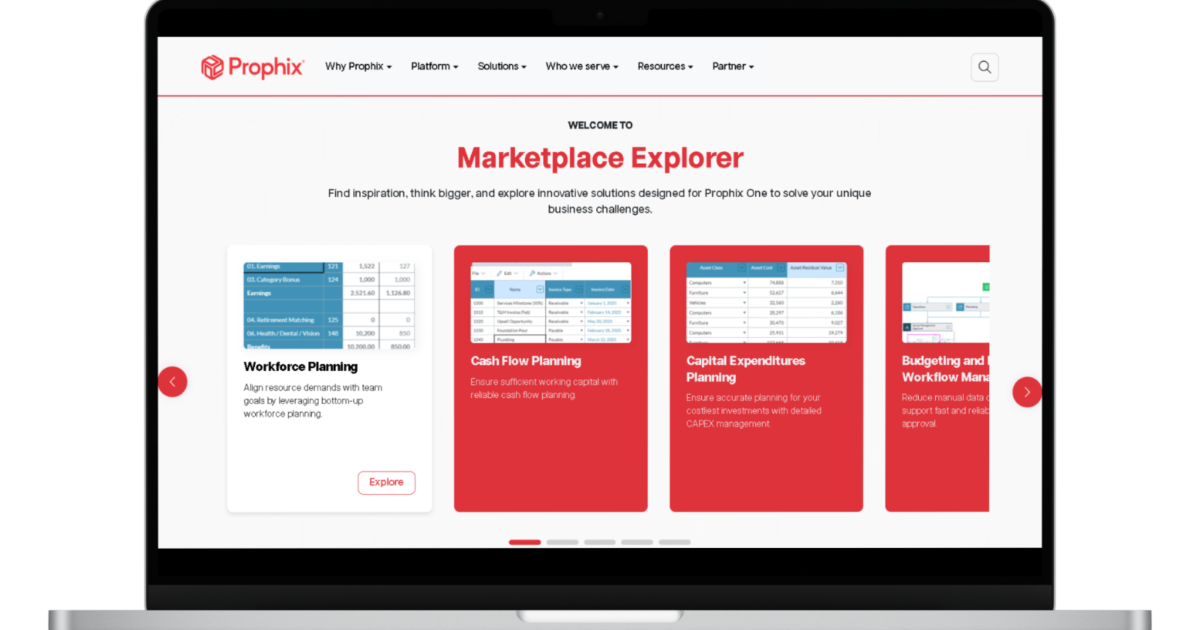The width and height of the screenshot is (1200, 630).
Task: Open the File dropdown in Cash Flow preview
Action: (x=477, y=273)
